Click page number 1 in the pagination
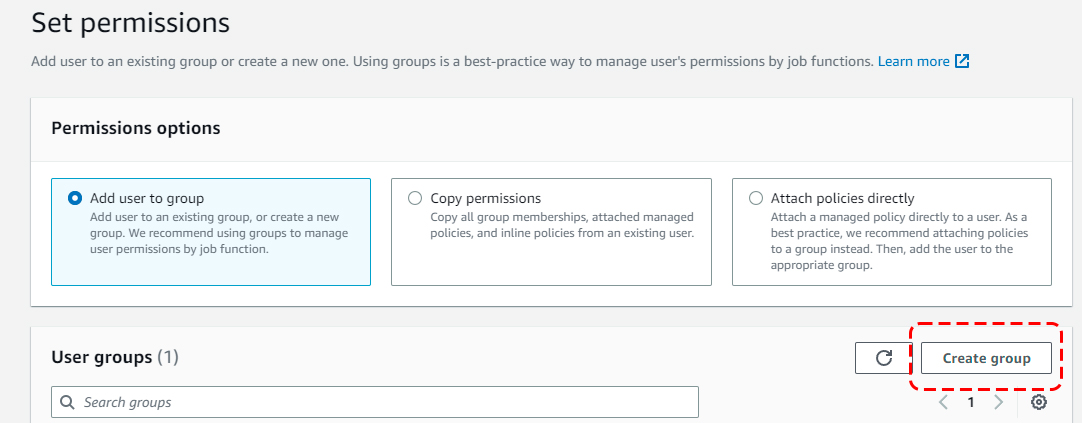This screenshot has width=1082, height=423. click(970, 402)
